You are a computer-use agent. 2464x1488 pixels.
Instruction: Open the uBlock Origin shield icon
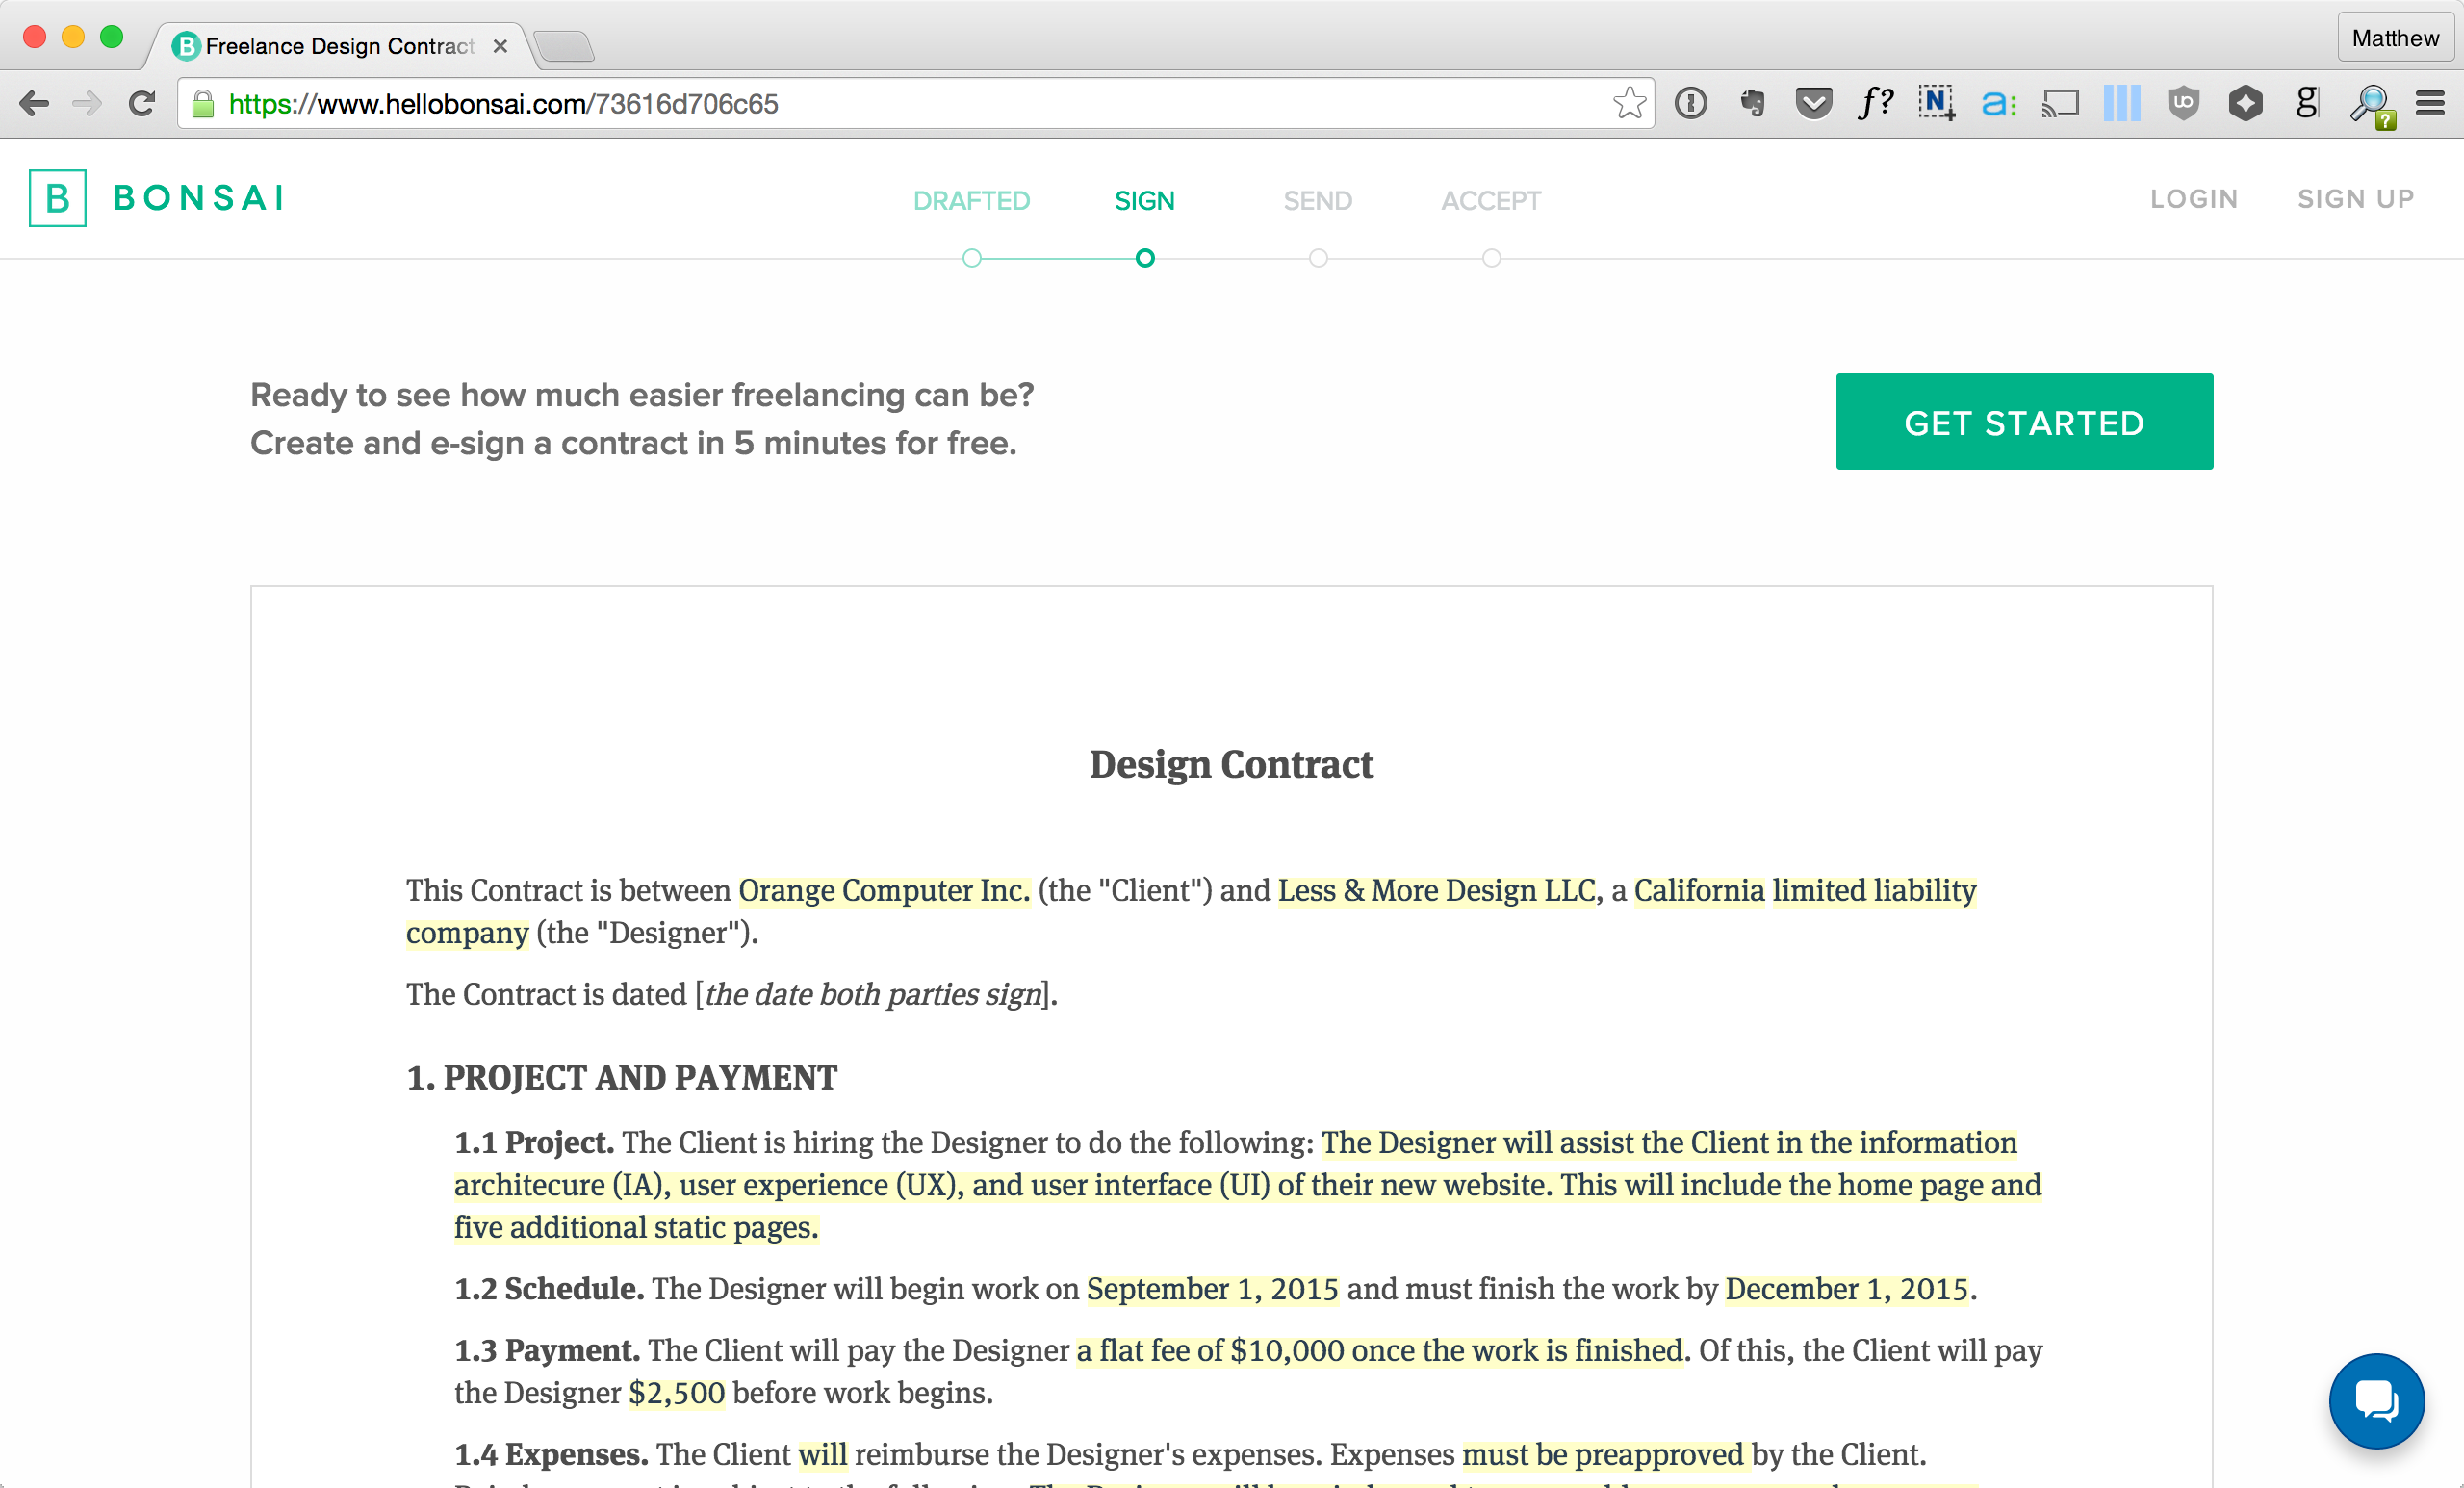click(2183, 103)
